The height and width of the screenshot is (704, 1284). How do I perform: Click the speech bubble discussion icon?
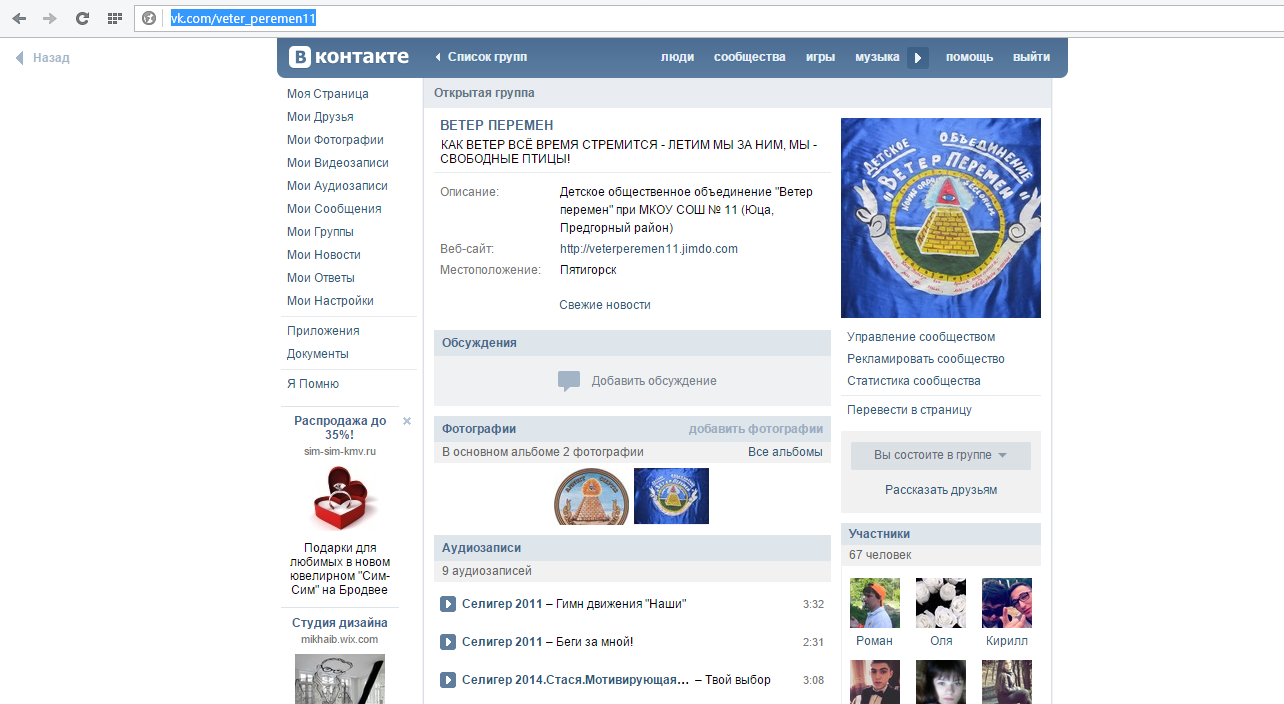[569, 381]
